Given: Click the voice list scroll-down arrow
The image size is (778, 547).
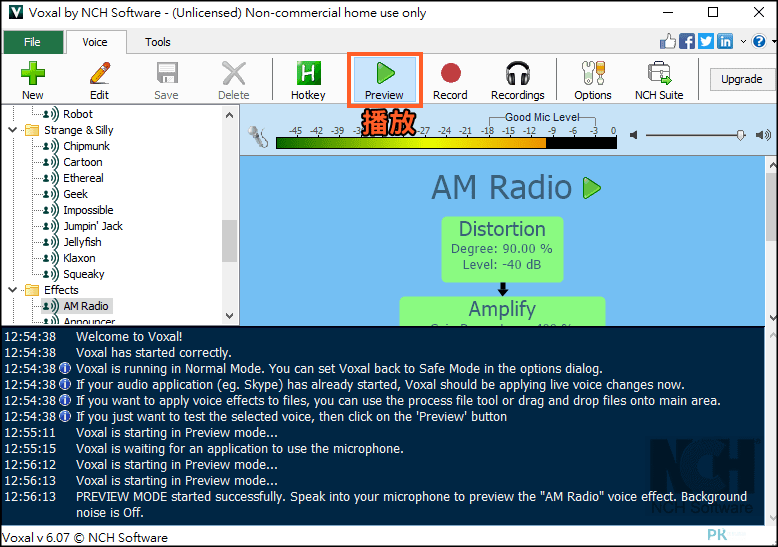Looking at the screenshot, I should pos(229,316).
